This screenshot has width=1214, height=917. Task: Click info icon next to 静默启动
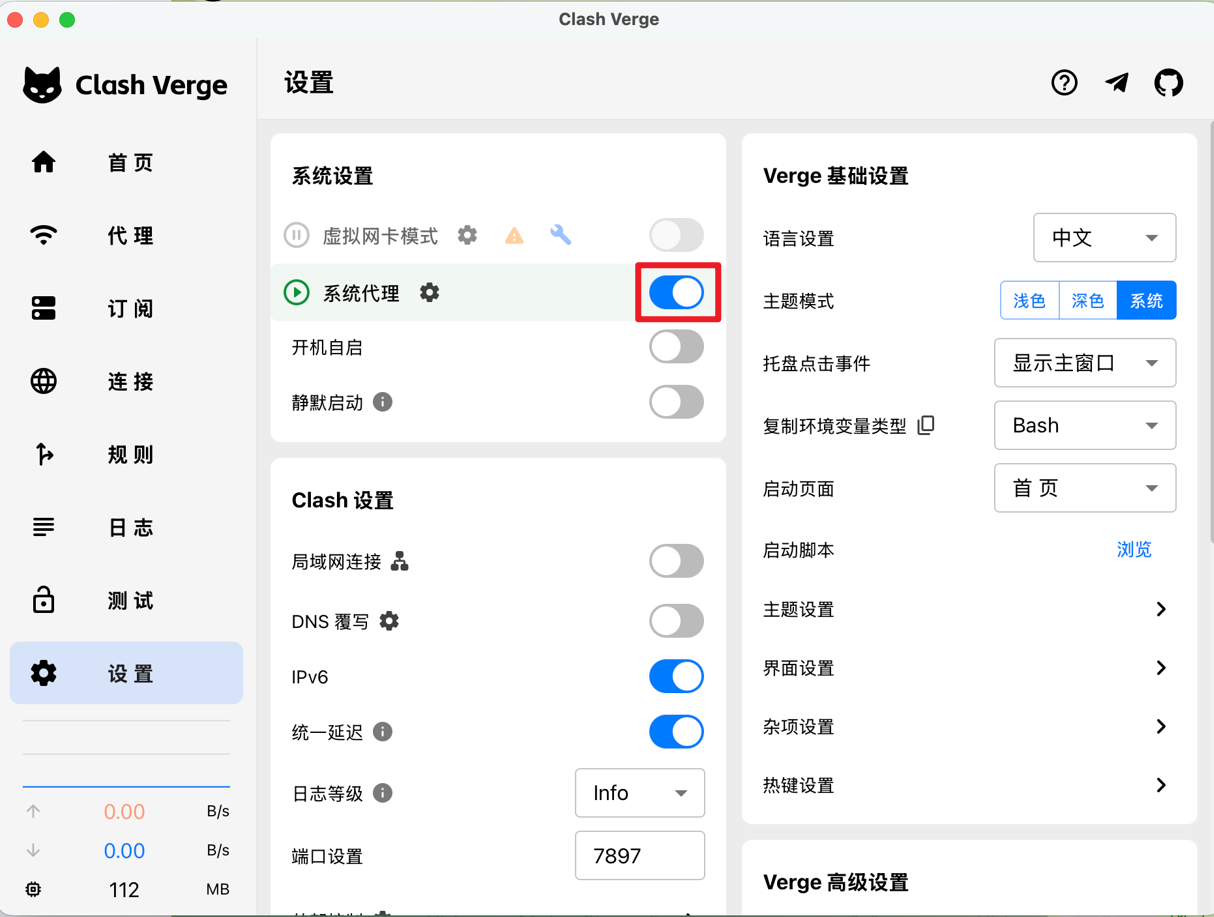pyautogui.click(x=382, y=402)
